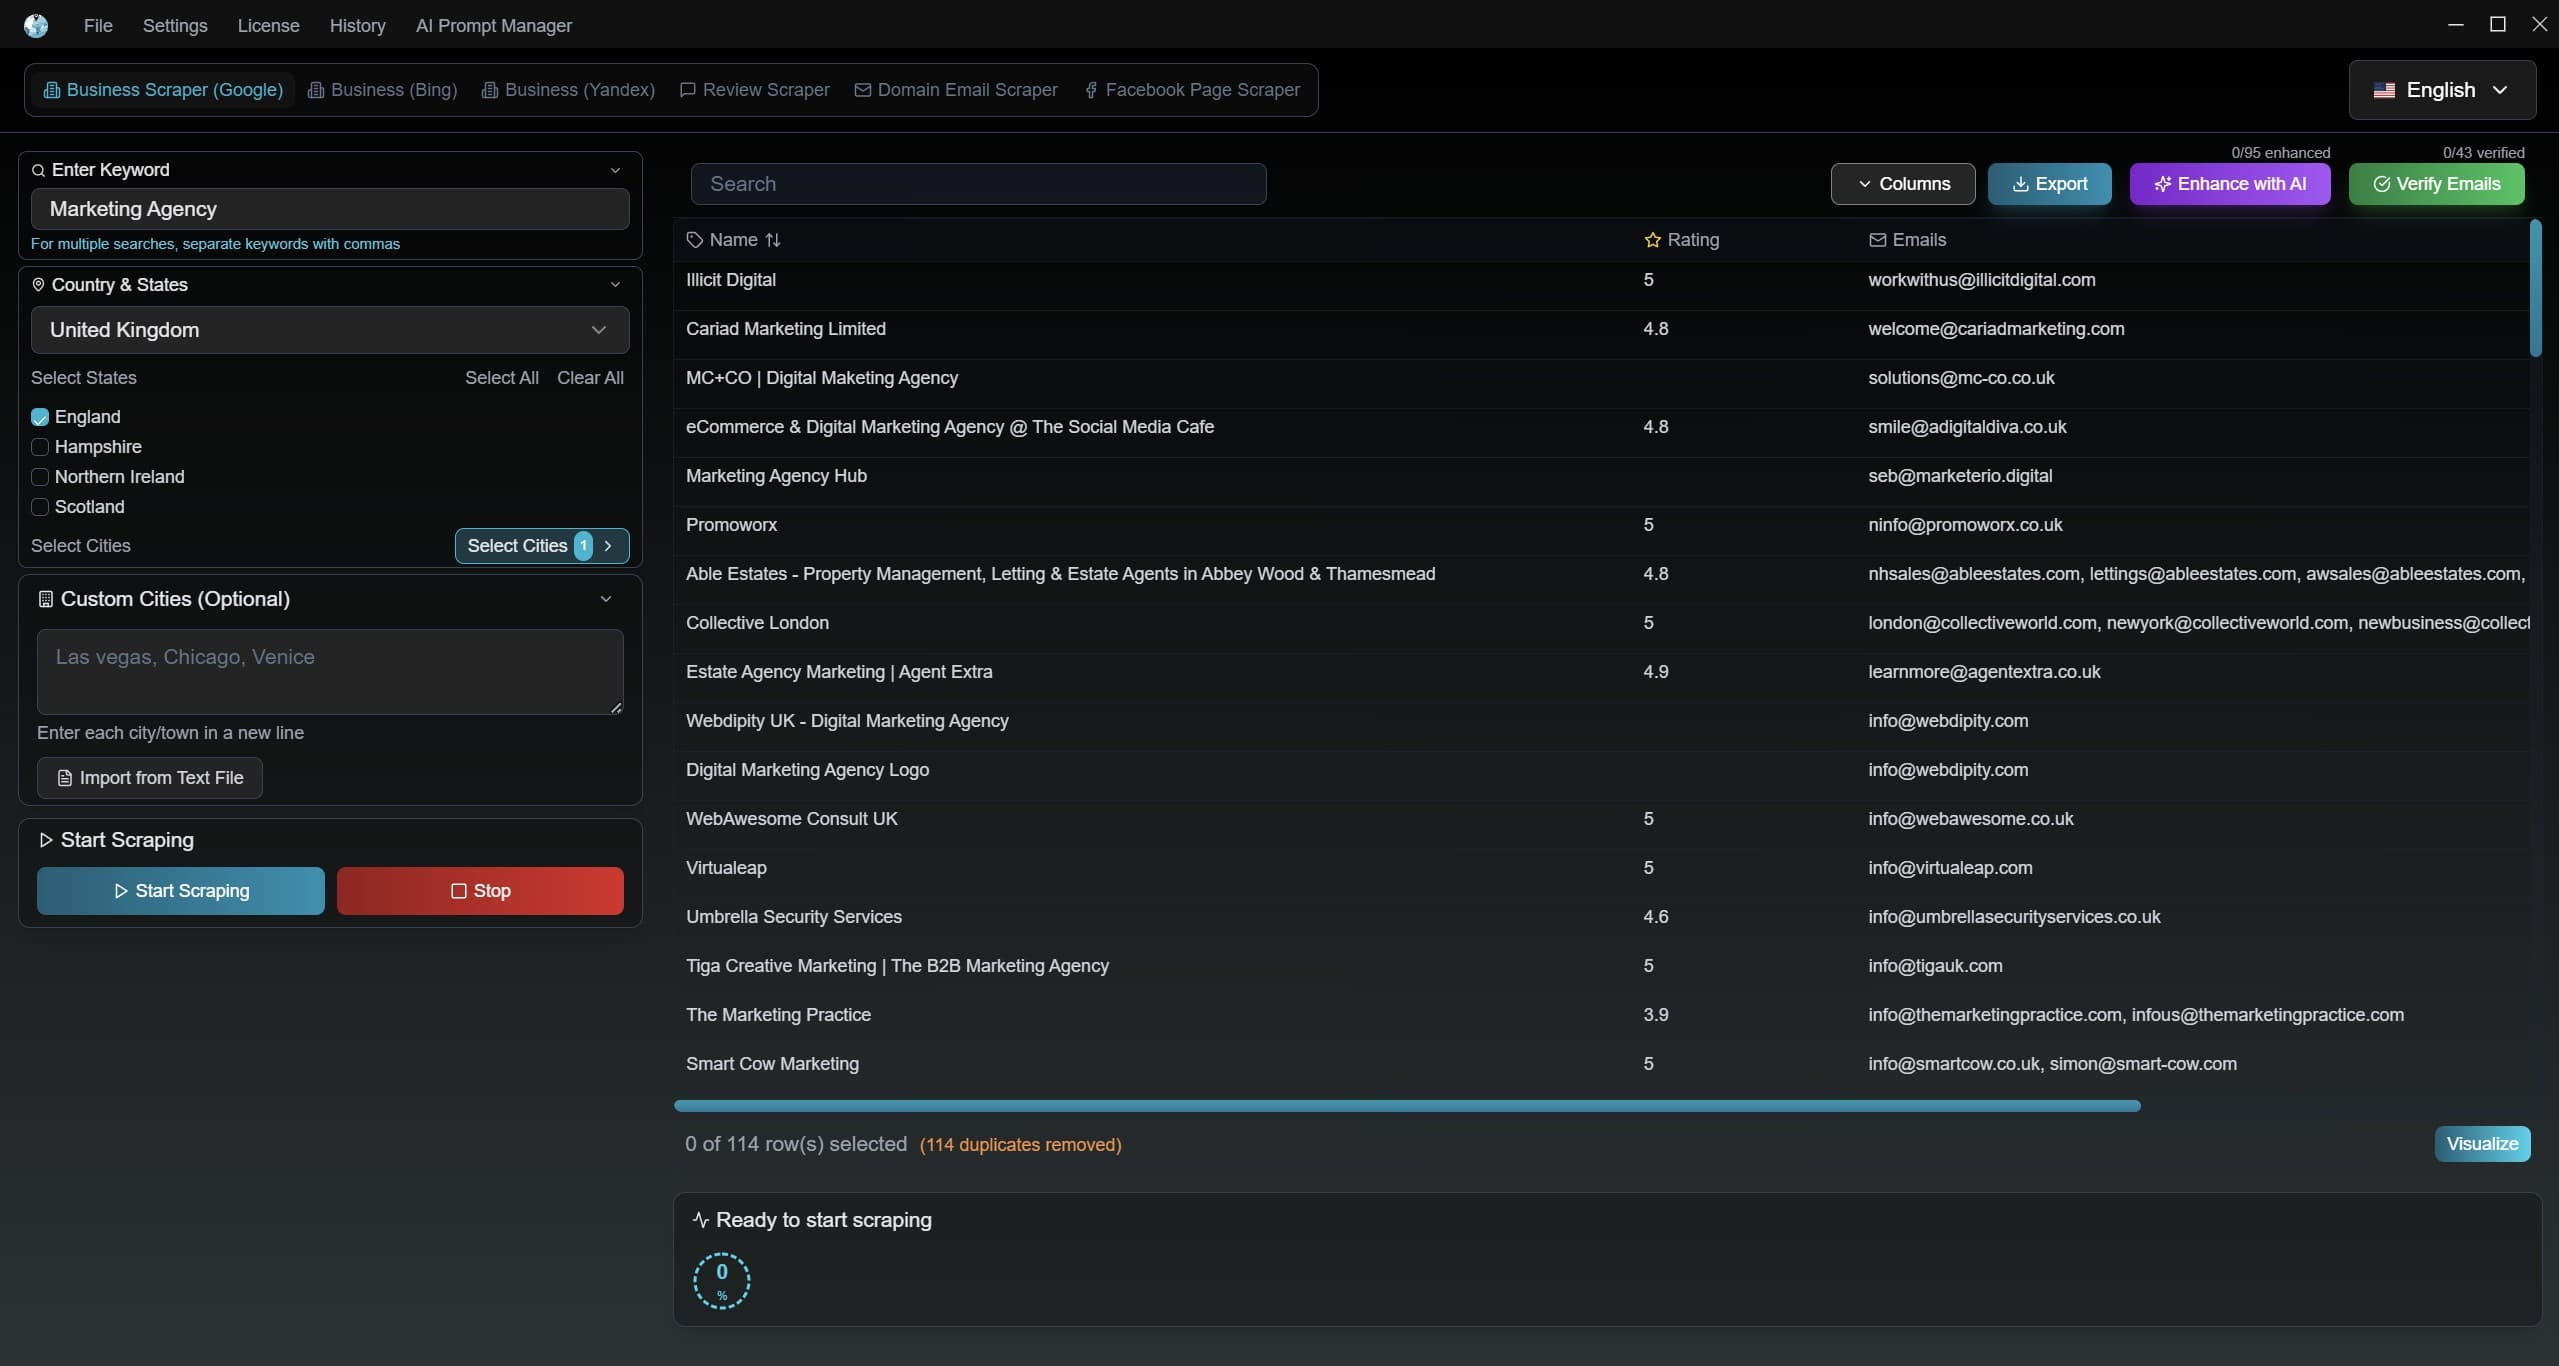The height and width of the screenshot is (1366, 2559).
Task: Click the Import from Text File button
Action: coord(150,778)
